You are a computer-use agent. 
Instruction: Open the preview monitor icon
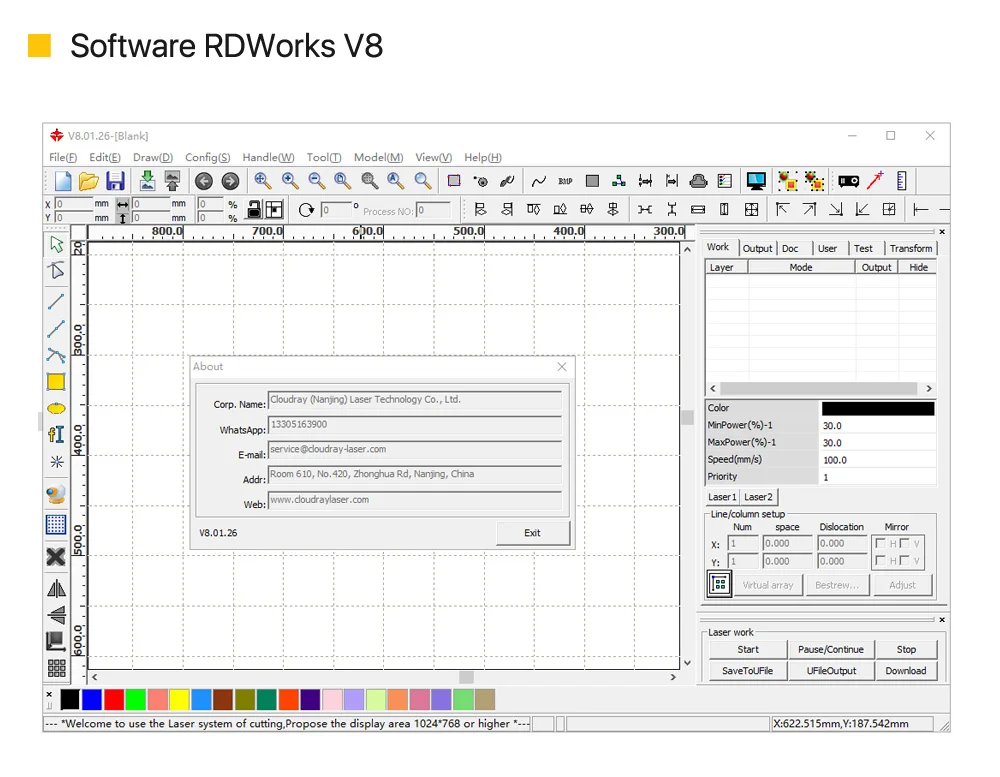pos(756,181)
